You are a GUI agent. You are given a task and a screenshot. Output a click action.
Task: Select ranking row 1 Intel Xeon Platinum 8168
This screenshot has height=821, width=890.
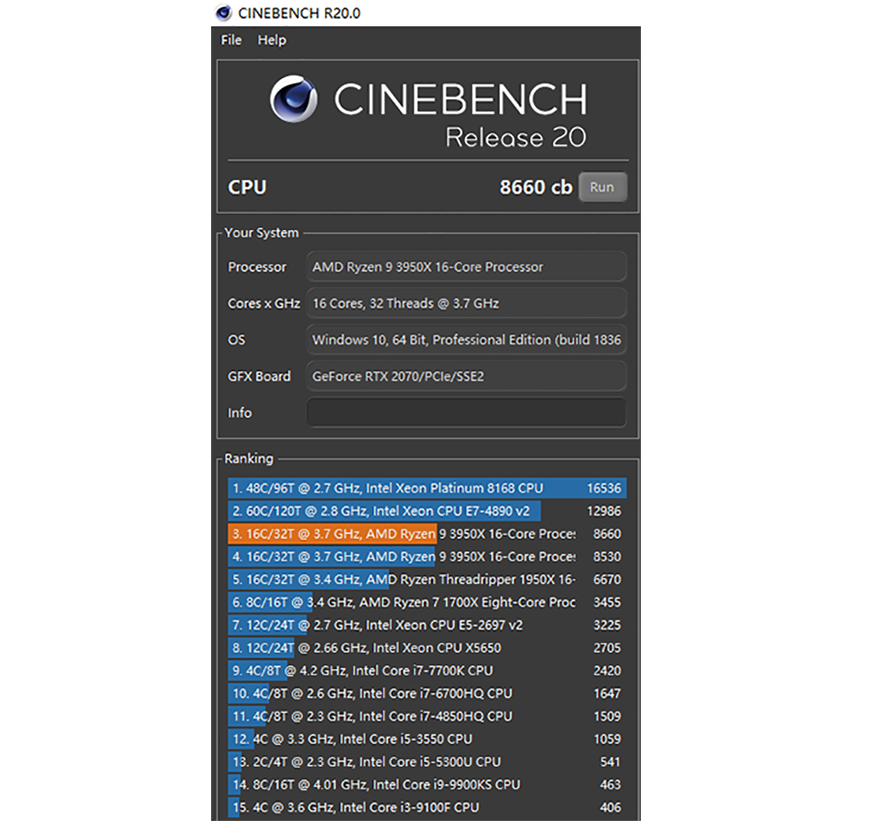coord(427,488)
